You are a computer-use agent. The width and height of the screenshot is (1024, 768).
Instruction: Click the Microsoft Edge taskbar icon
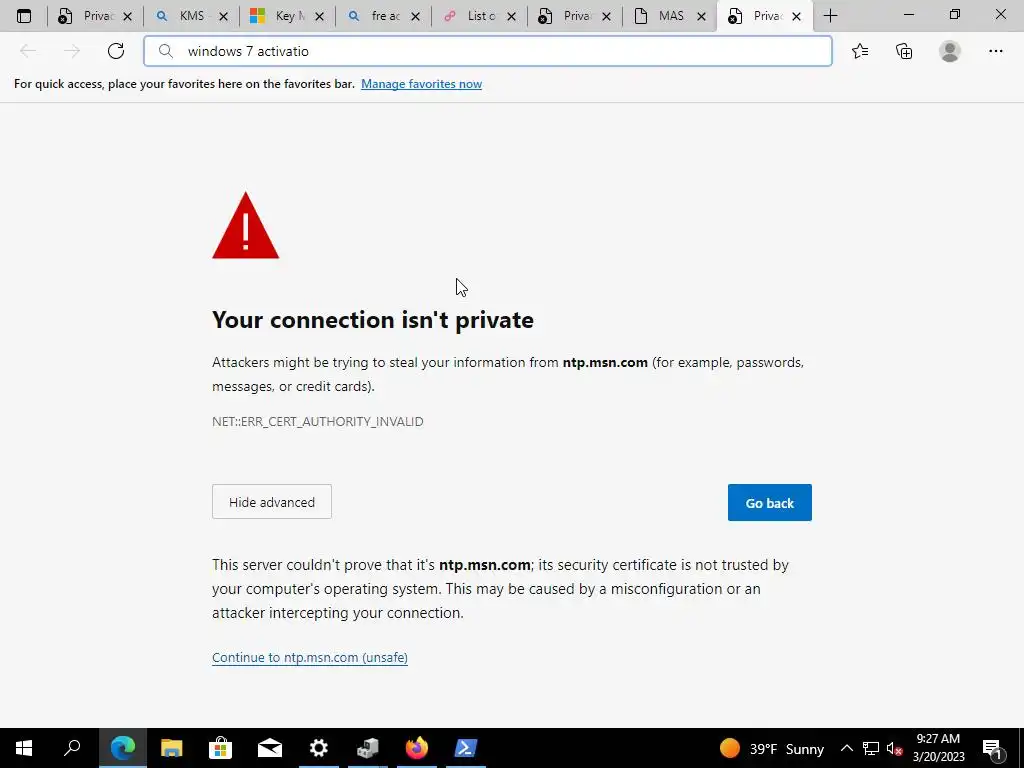point(123,748)
